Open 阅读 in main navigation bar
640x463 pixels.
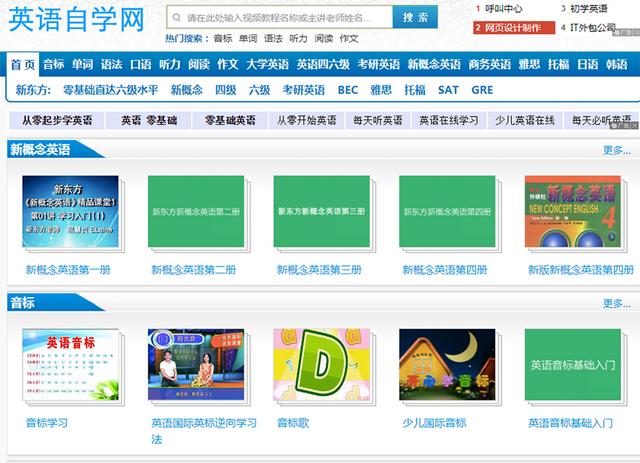coord(199,65)
